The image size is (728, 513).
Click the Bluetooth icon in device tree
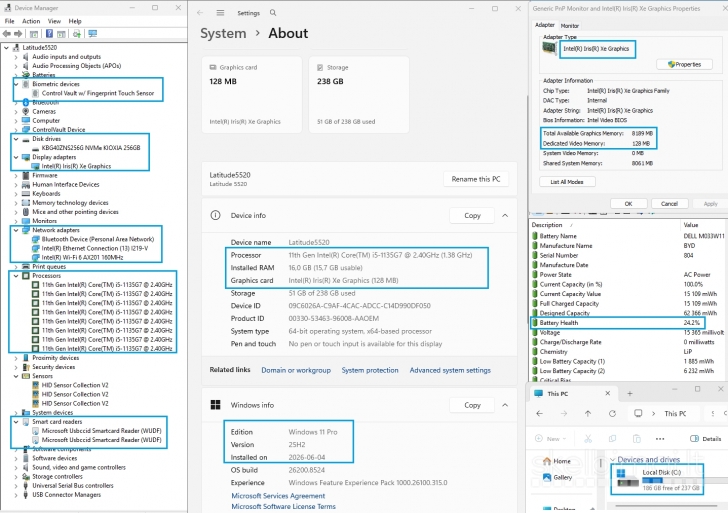(26, 102)
